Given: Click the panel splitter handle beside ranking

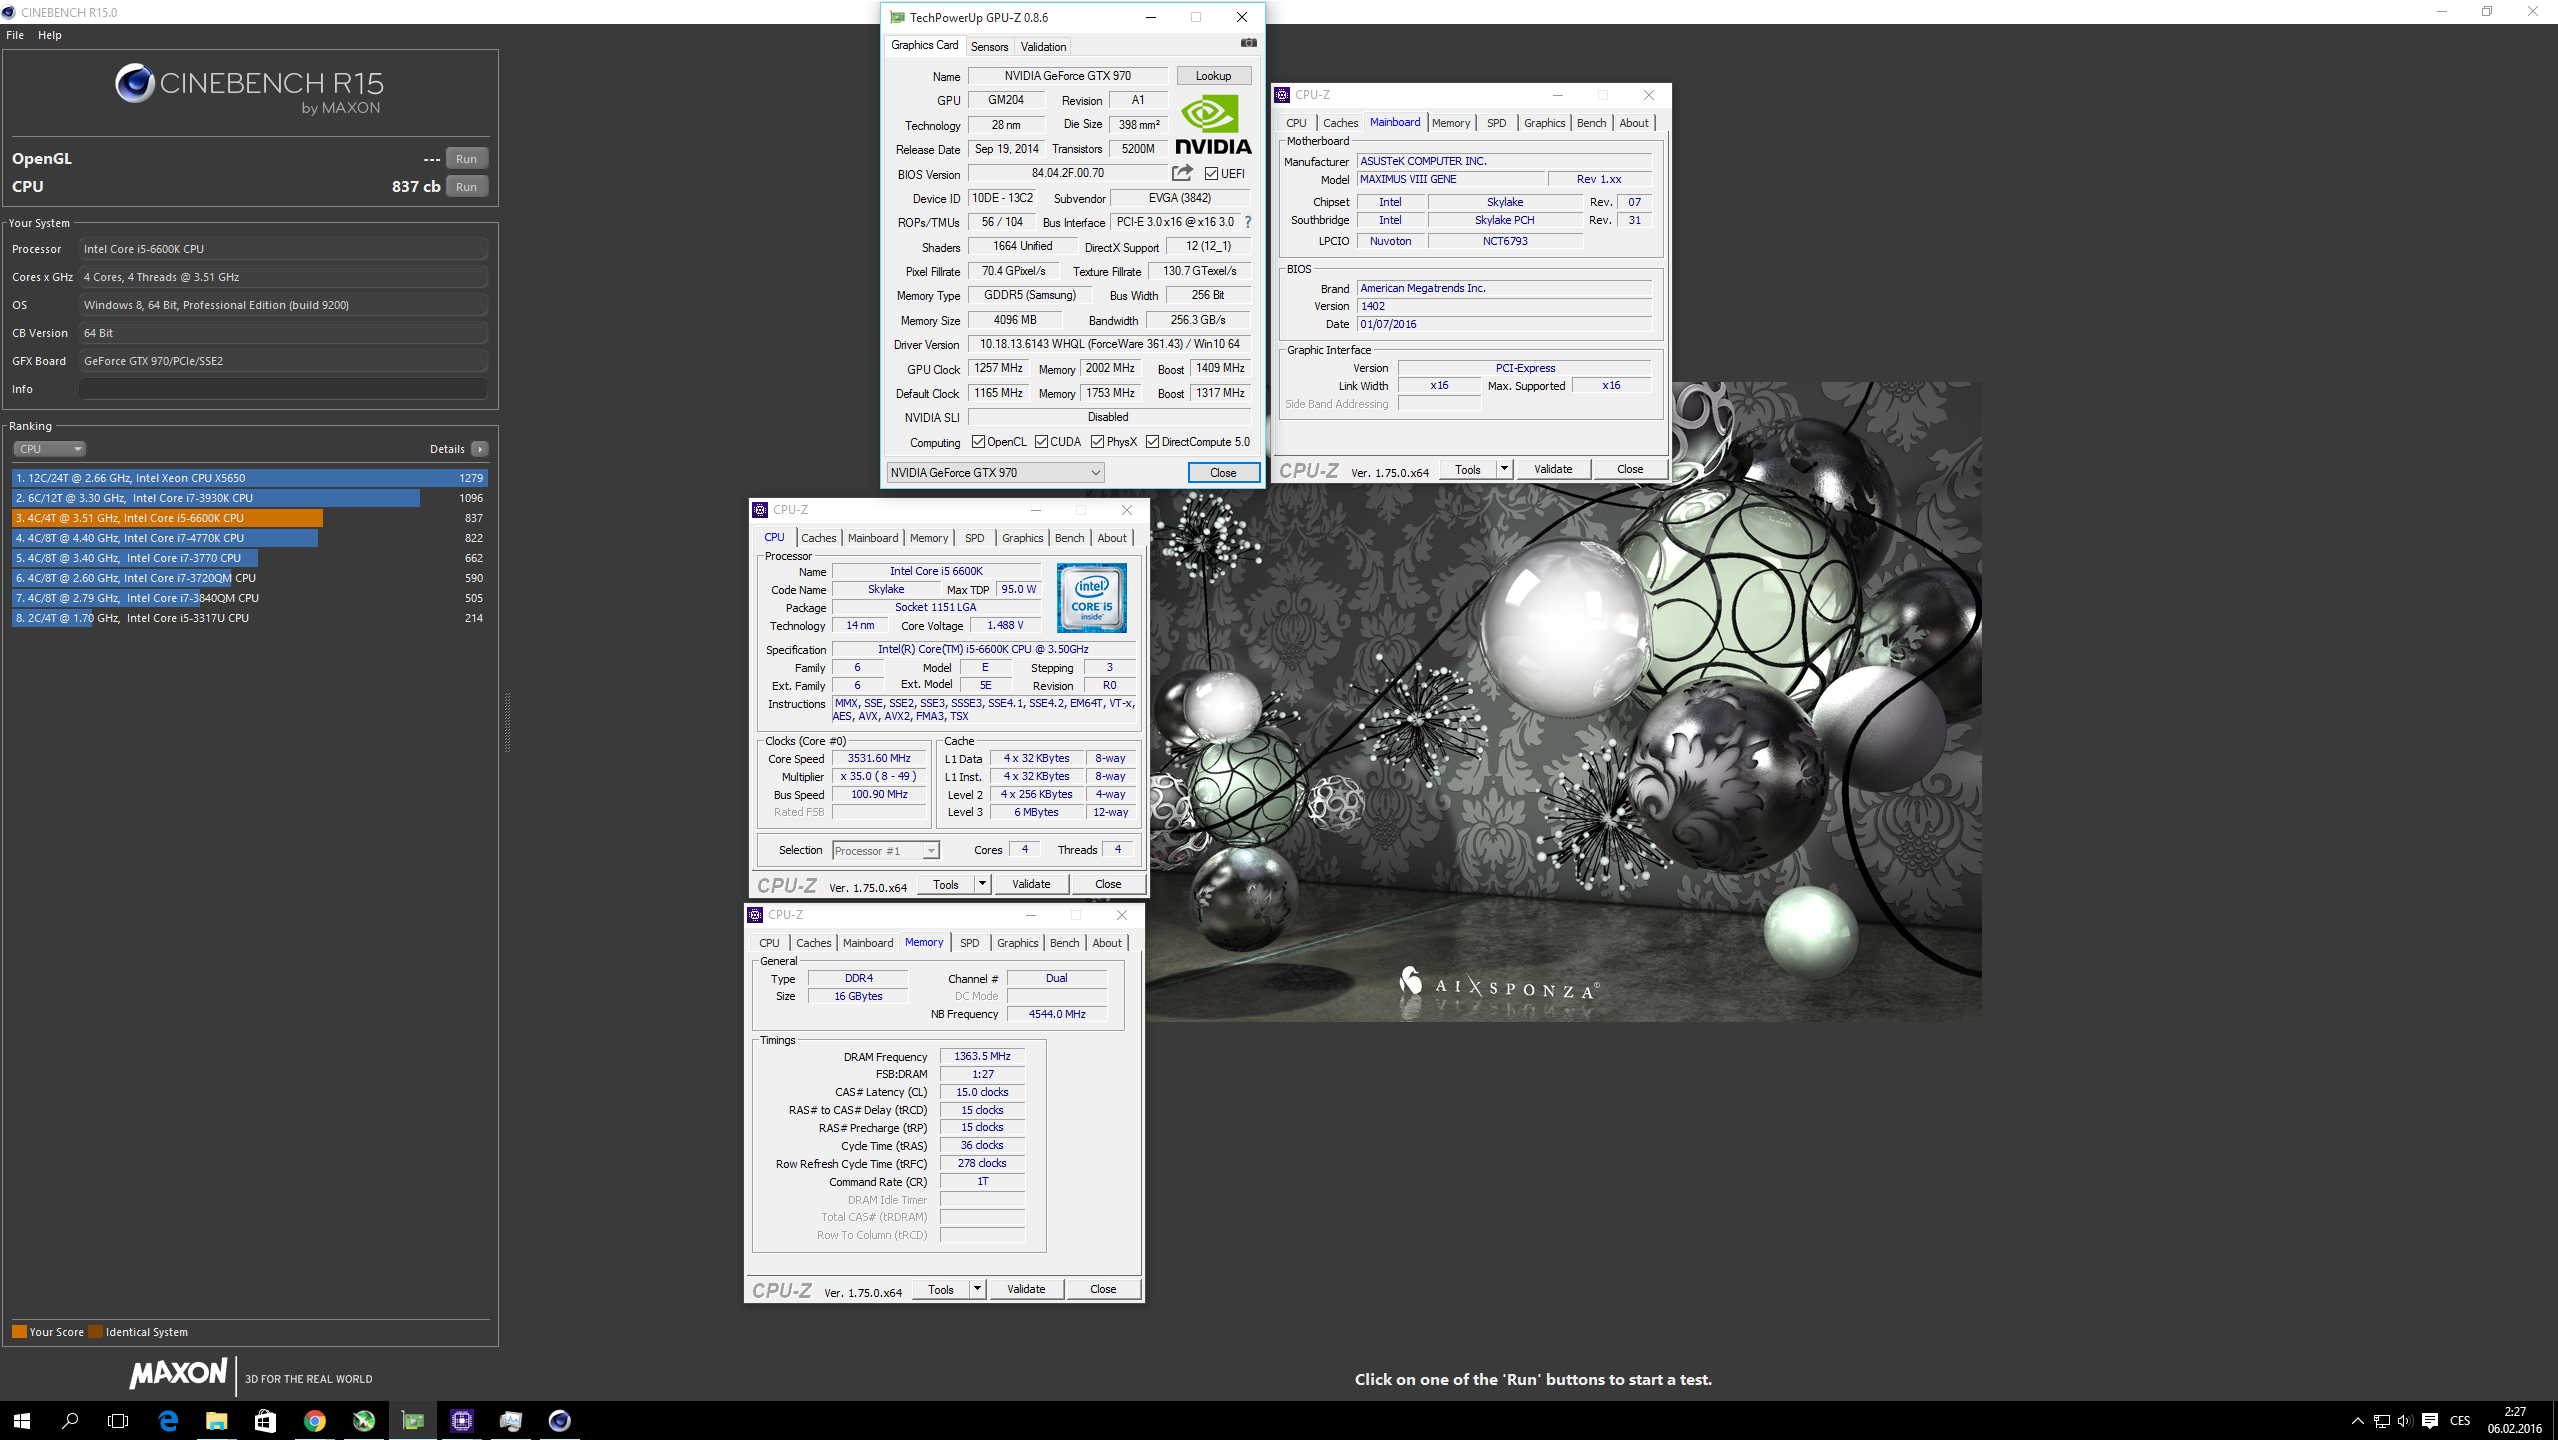Looking at the screenshot, I should pos(507,721).
